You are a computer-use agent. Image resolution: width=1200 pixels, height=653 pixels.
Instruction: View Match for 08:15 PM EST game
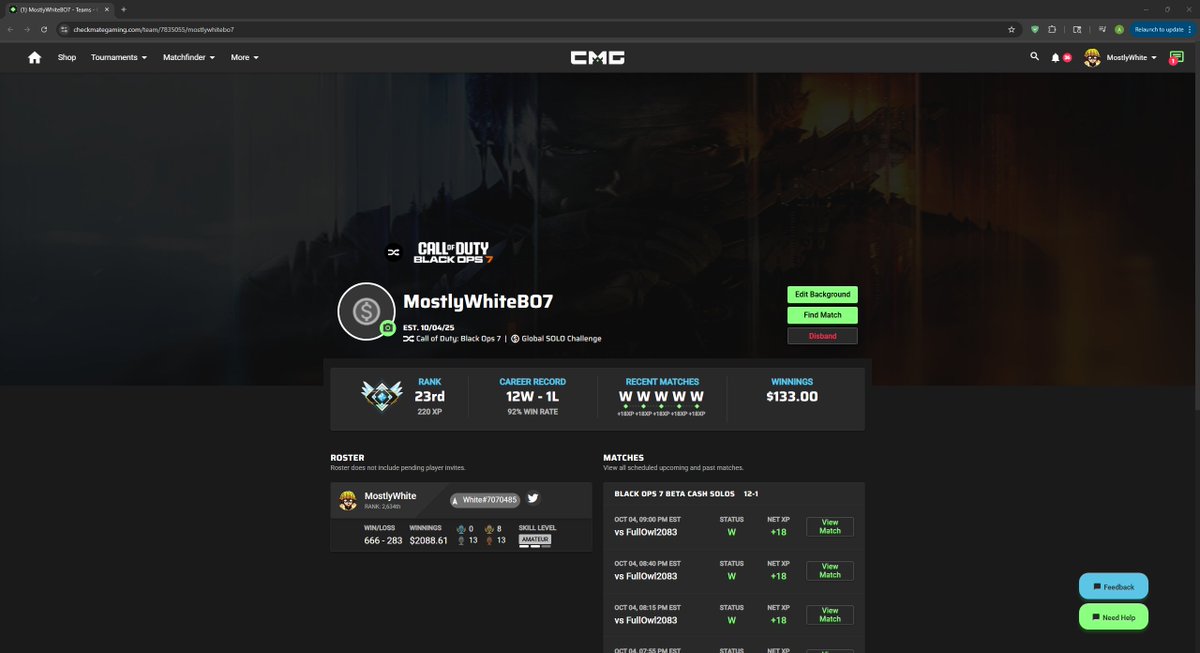point(830,615)
